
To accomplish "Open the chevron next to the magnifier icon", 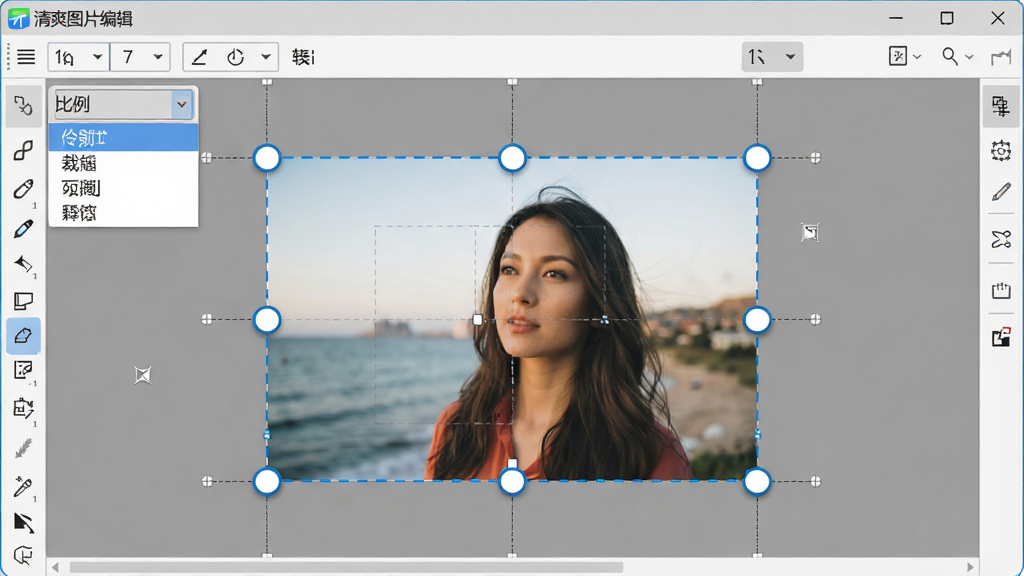I will click(969, 57).
